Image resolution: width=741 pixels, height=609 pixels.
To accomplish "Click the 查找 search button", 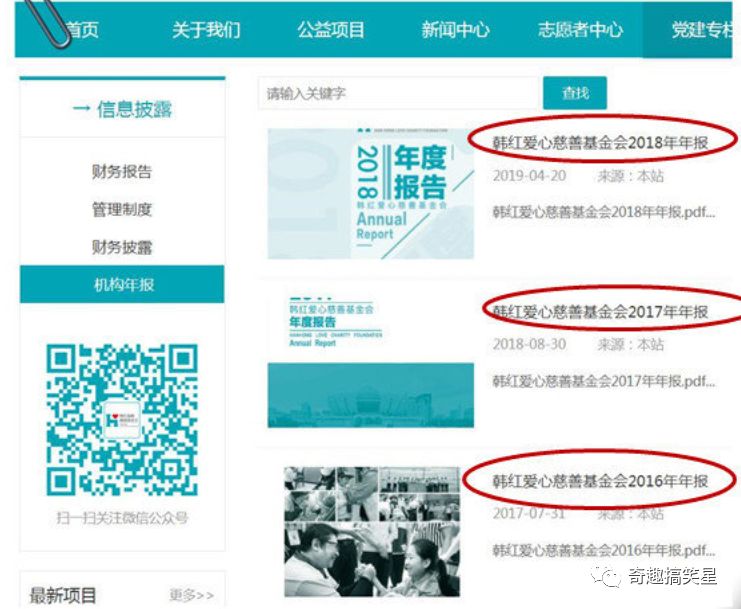I will [x=575, y=93].
